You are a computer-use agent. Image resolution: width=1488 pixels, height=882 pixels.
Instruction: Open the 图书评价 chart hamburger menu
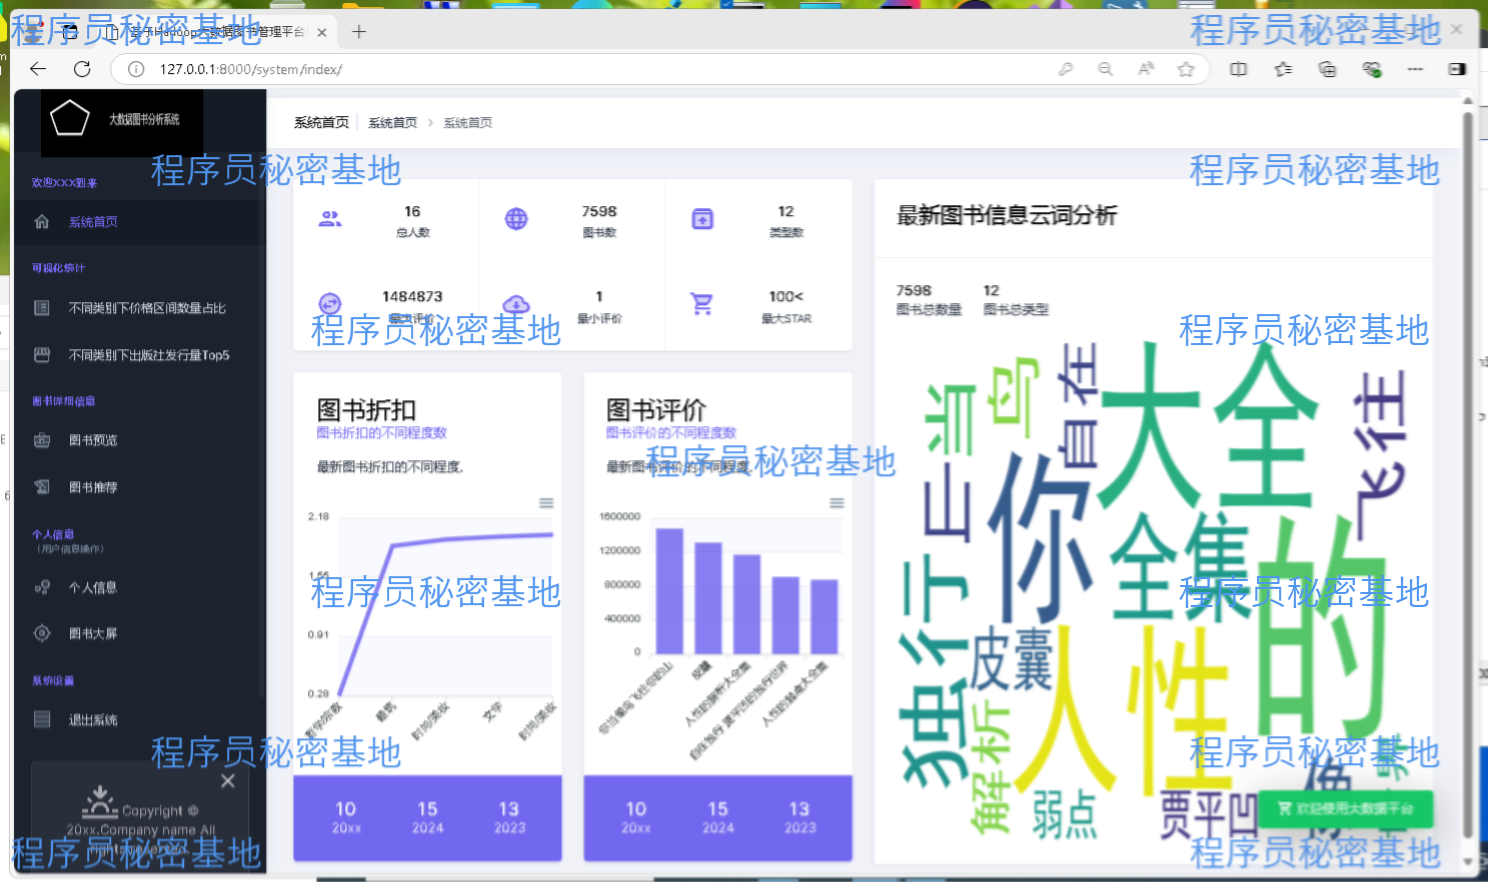tap(837, 503)
